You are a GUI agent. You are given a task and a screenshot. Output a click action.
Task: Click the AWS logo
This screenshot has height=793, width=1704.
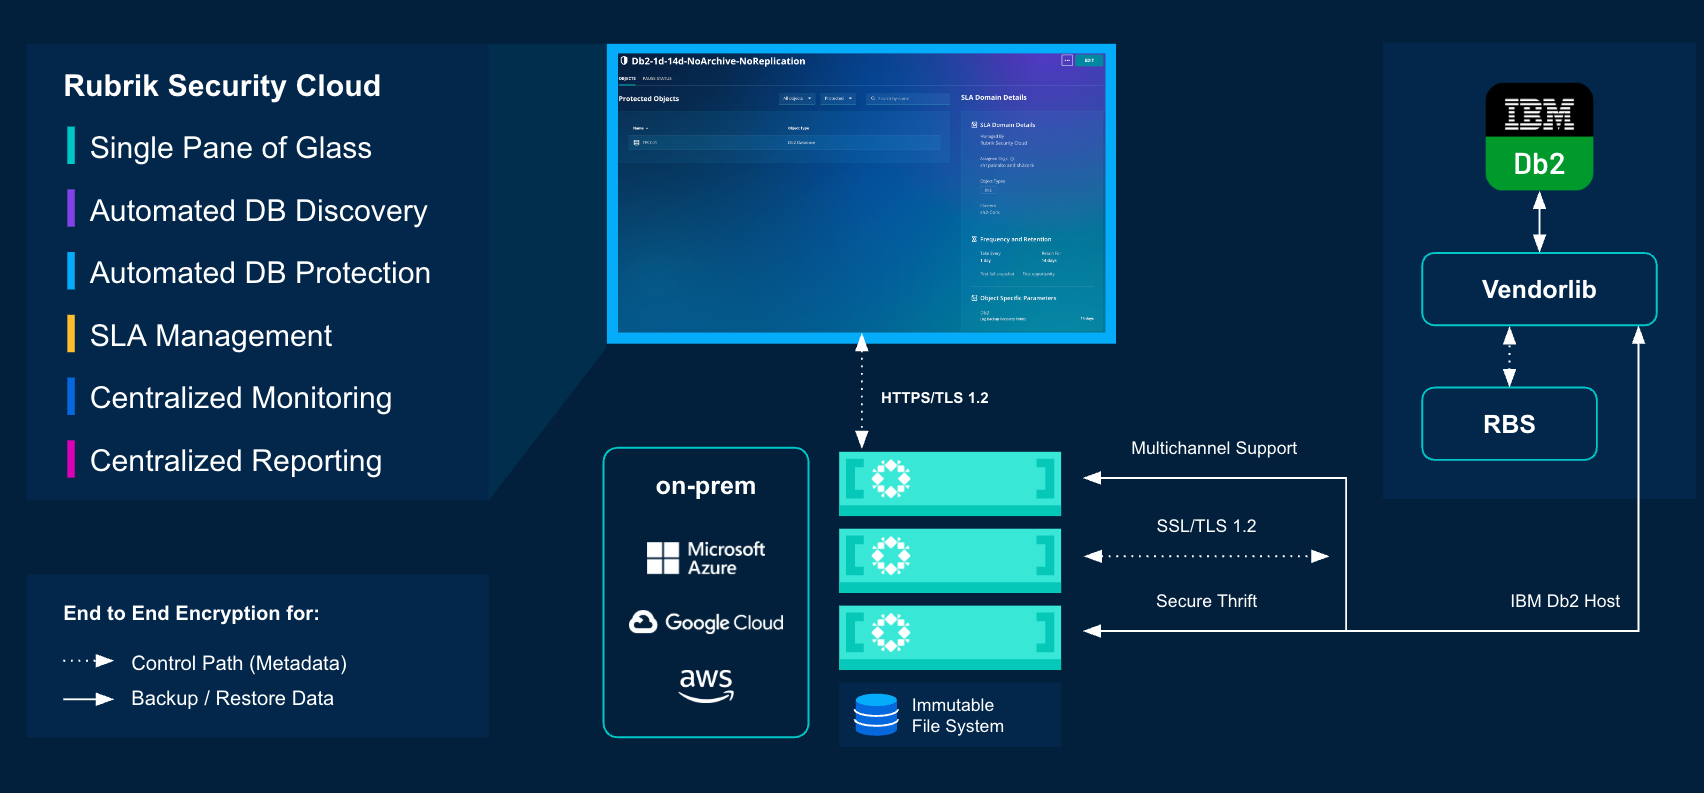(706, 685)
